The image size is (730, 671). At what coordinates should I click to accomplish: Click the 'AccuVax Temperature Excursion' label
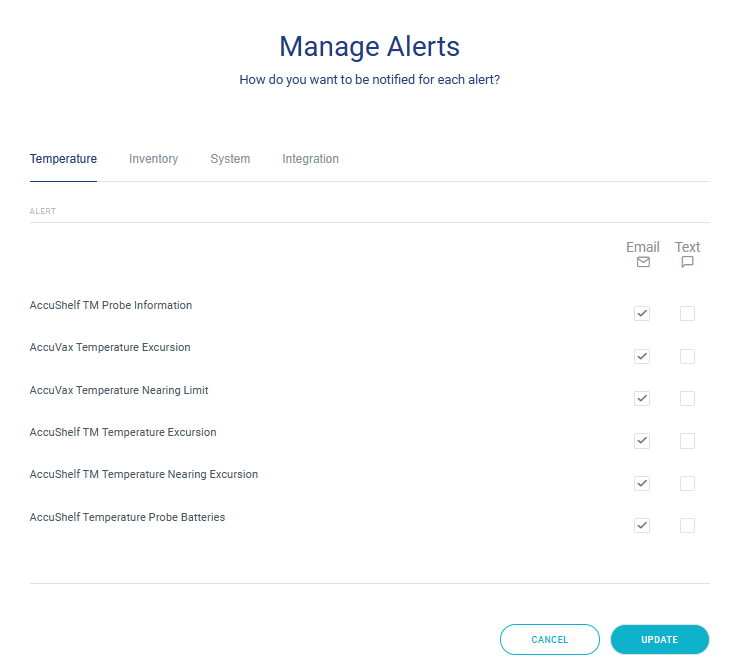tap(110, 347)
